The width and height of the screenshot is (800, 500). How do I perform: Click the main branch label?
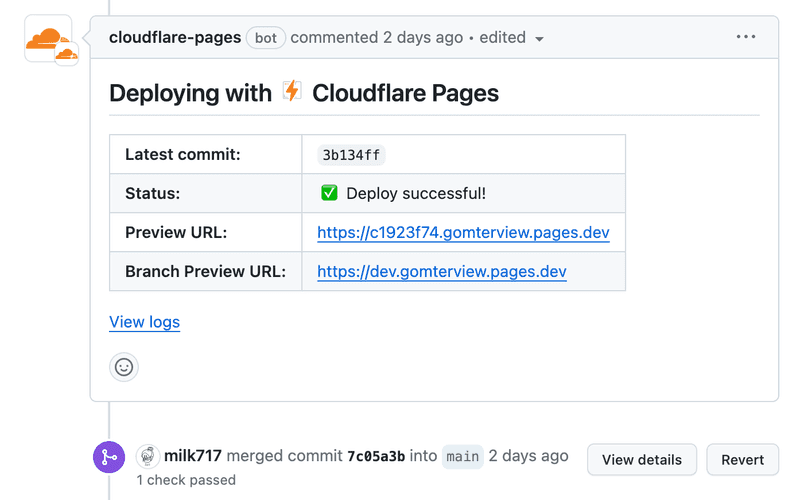click(x=462, y=457)
